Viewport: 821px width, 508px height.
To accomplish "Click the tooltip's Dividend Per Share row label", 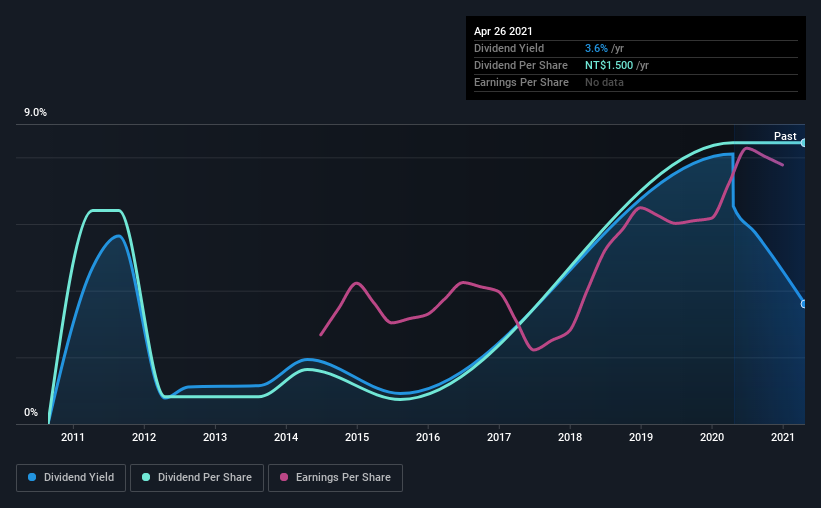I will click(x=520, y=65).
